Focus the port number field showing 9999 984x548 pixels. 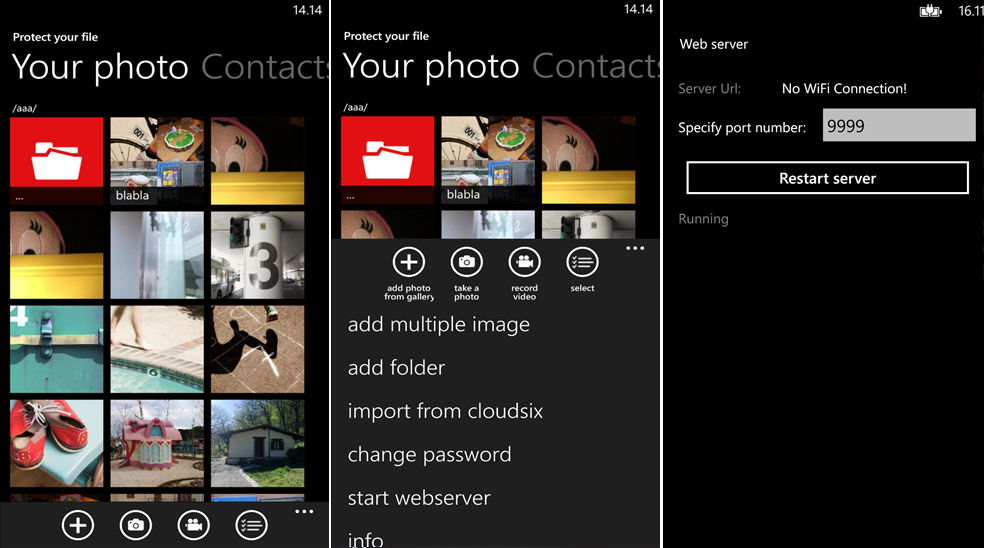click(899, 125)
